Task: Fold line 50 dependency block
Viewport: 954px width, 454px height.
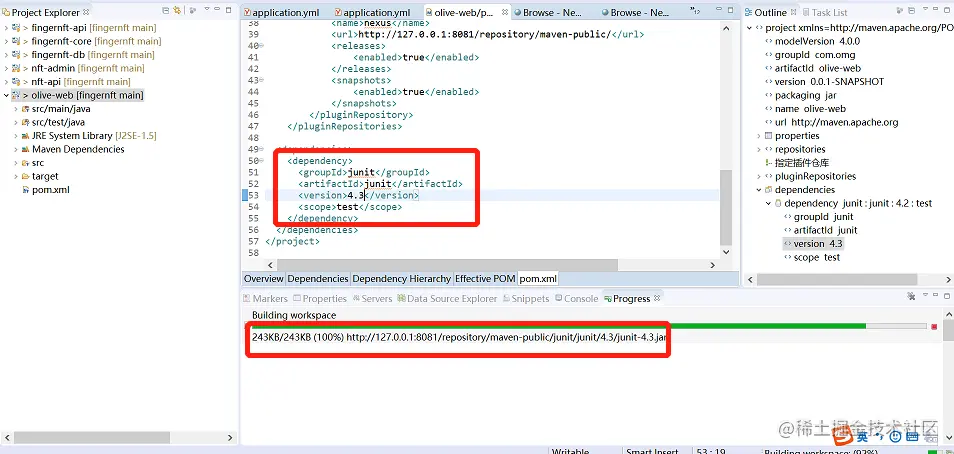Action: tap(261, 161)
